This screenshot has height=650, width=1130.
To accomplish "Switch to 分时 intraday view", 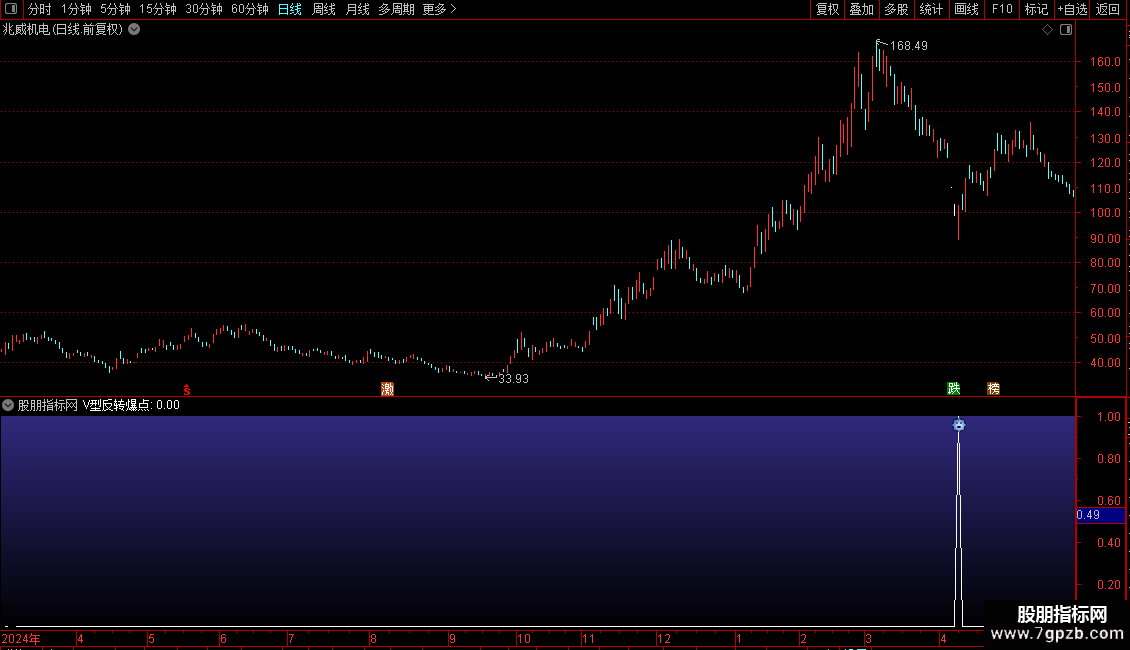I will [x=40, y=9].
